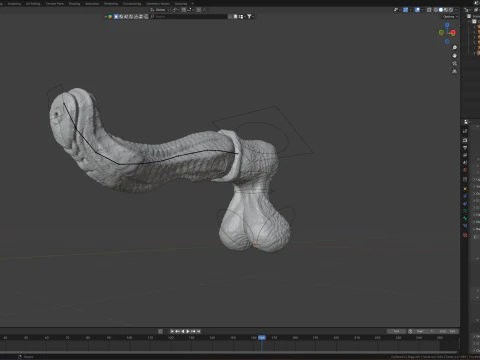Open the Global transform orientation dropdown
Image resolution: width=480 pixels, height=360 pixels.
pos(159,10)
